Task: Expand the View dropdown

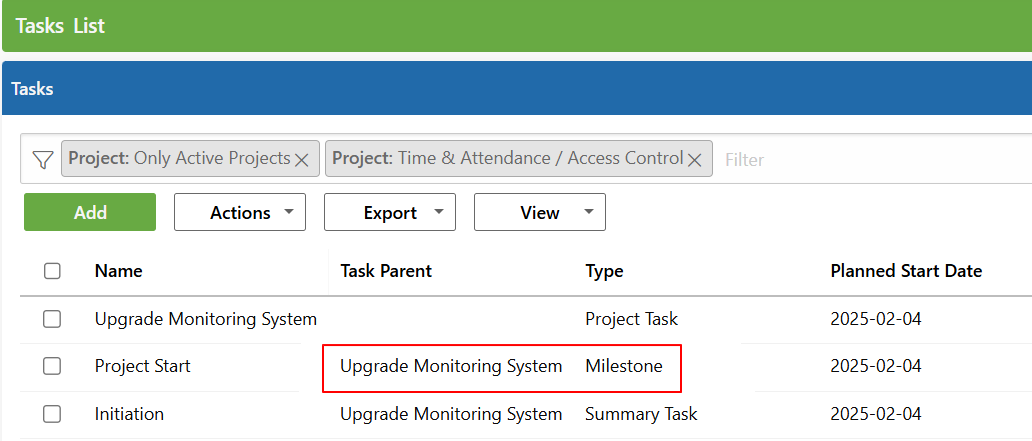Action: (540, 212)
